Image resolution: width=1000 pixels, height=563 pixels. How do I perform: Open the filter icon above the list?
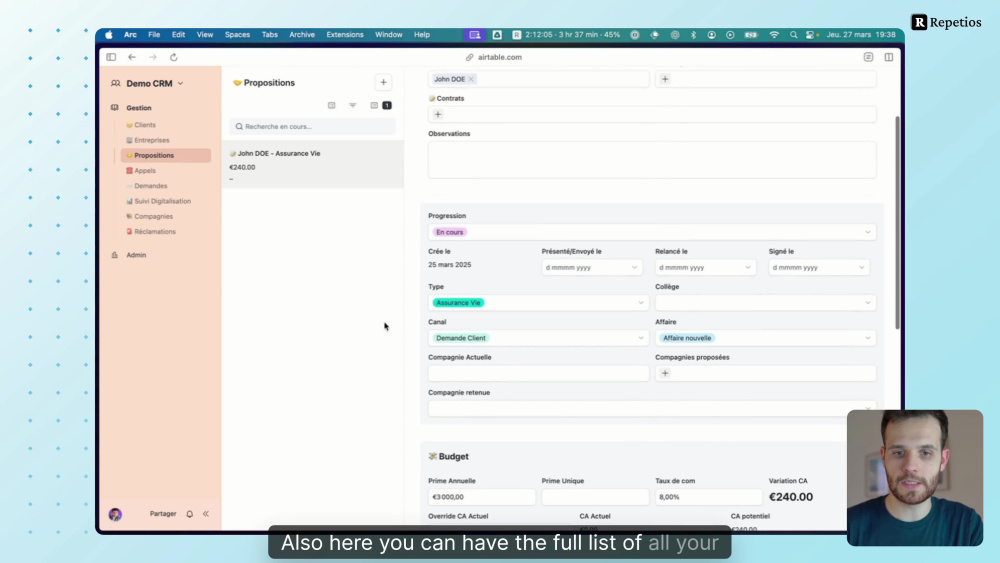click(353, 105)
